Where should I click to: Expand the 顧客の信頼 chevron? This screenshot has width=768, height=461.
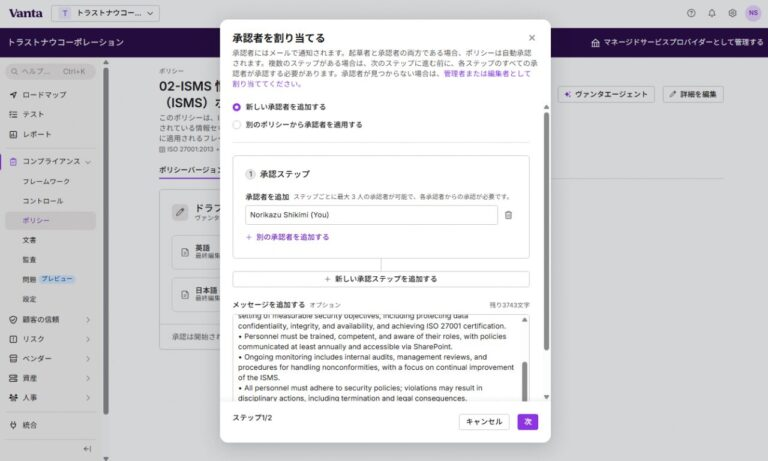88,319
